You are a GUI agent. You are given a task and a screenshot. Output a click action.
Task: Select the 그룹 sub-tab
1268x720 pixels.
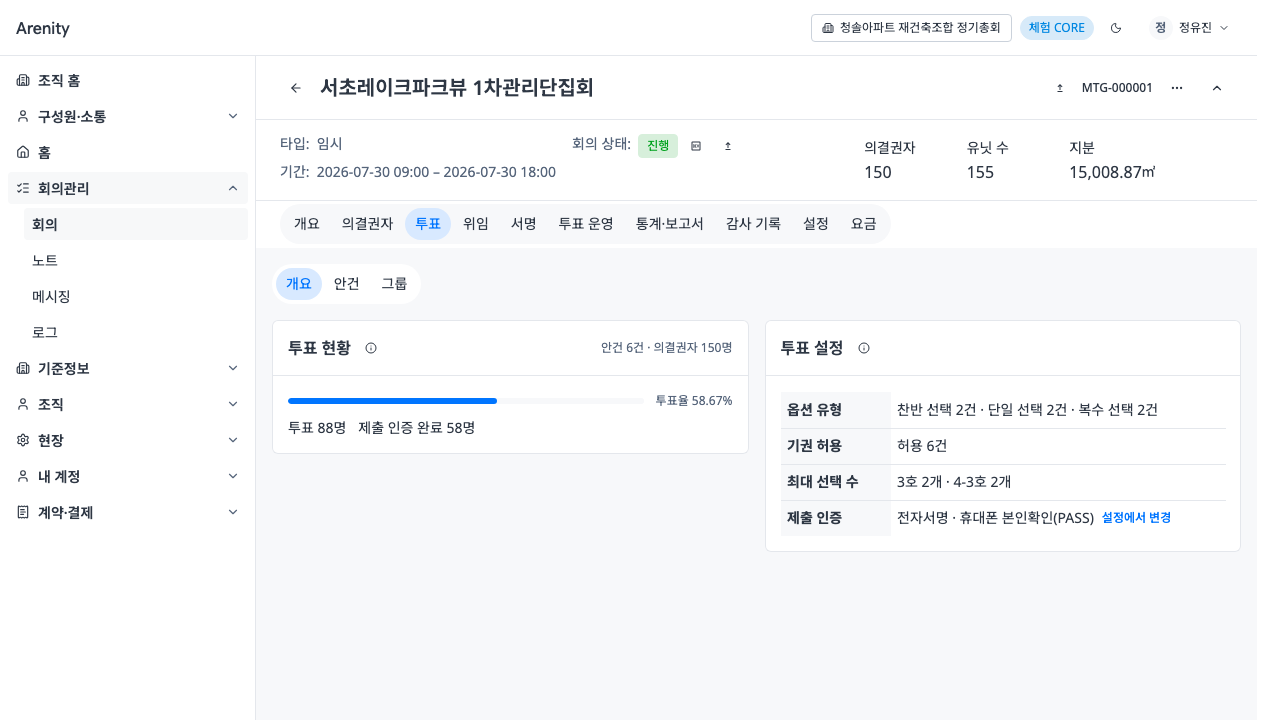point(394,284)
